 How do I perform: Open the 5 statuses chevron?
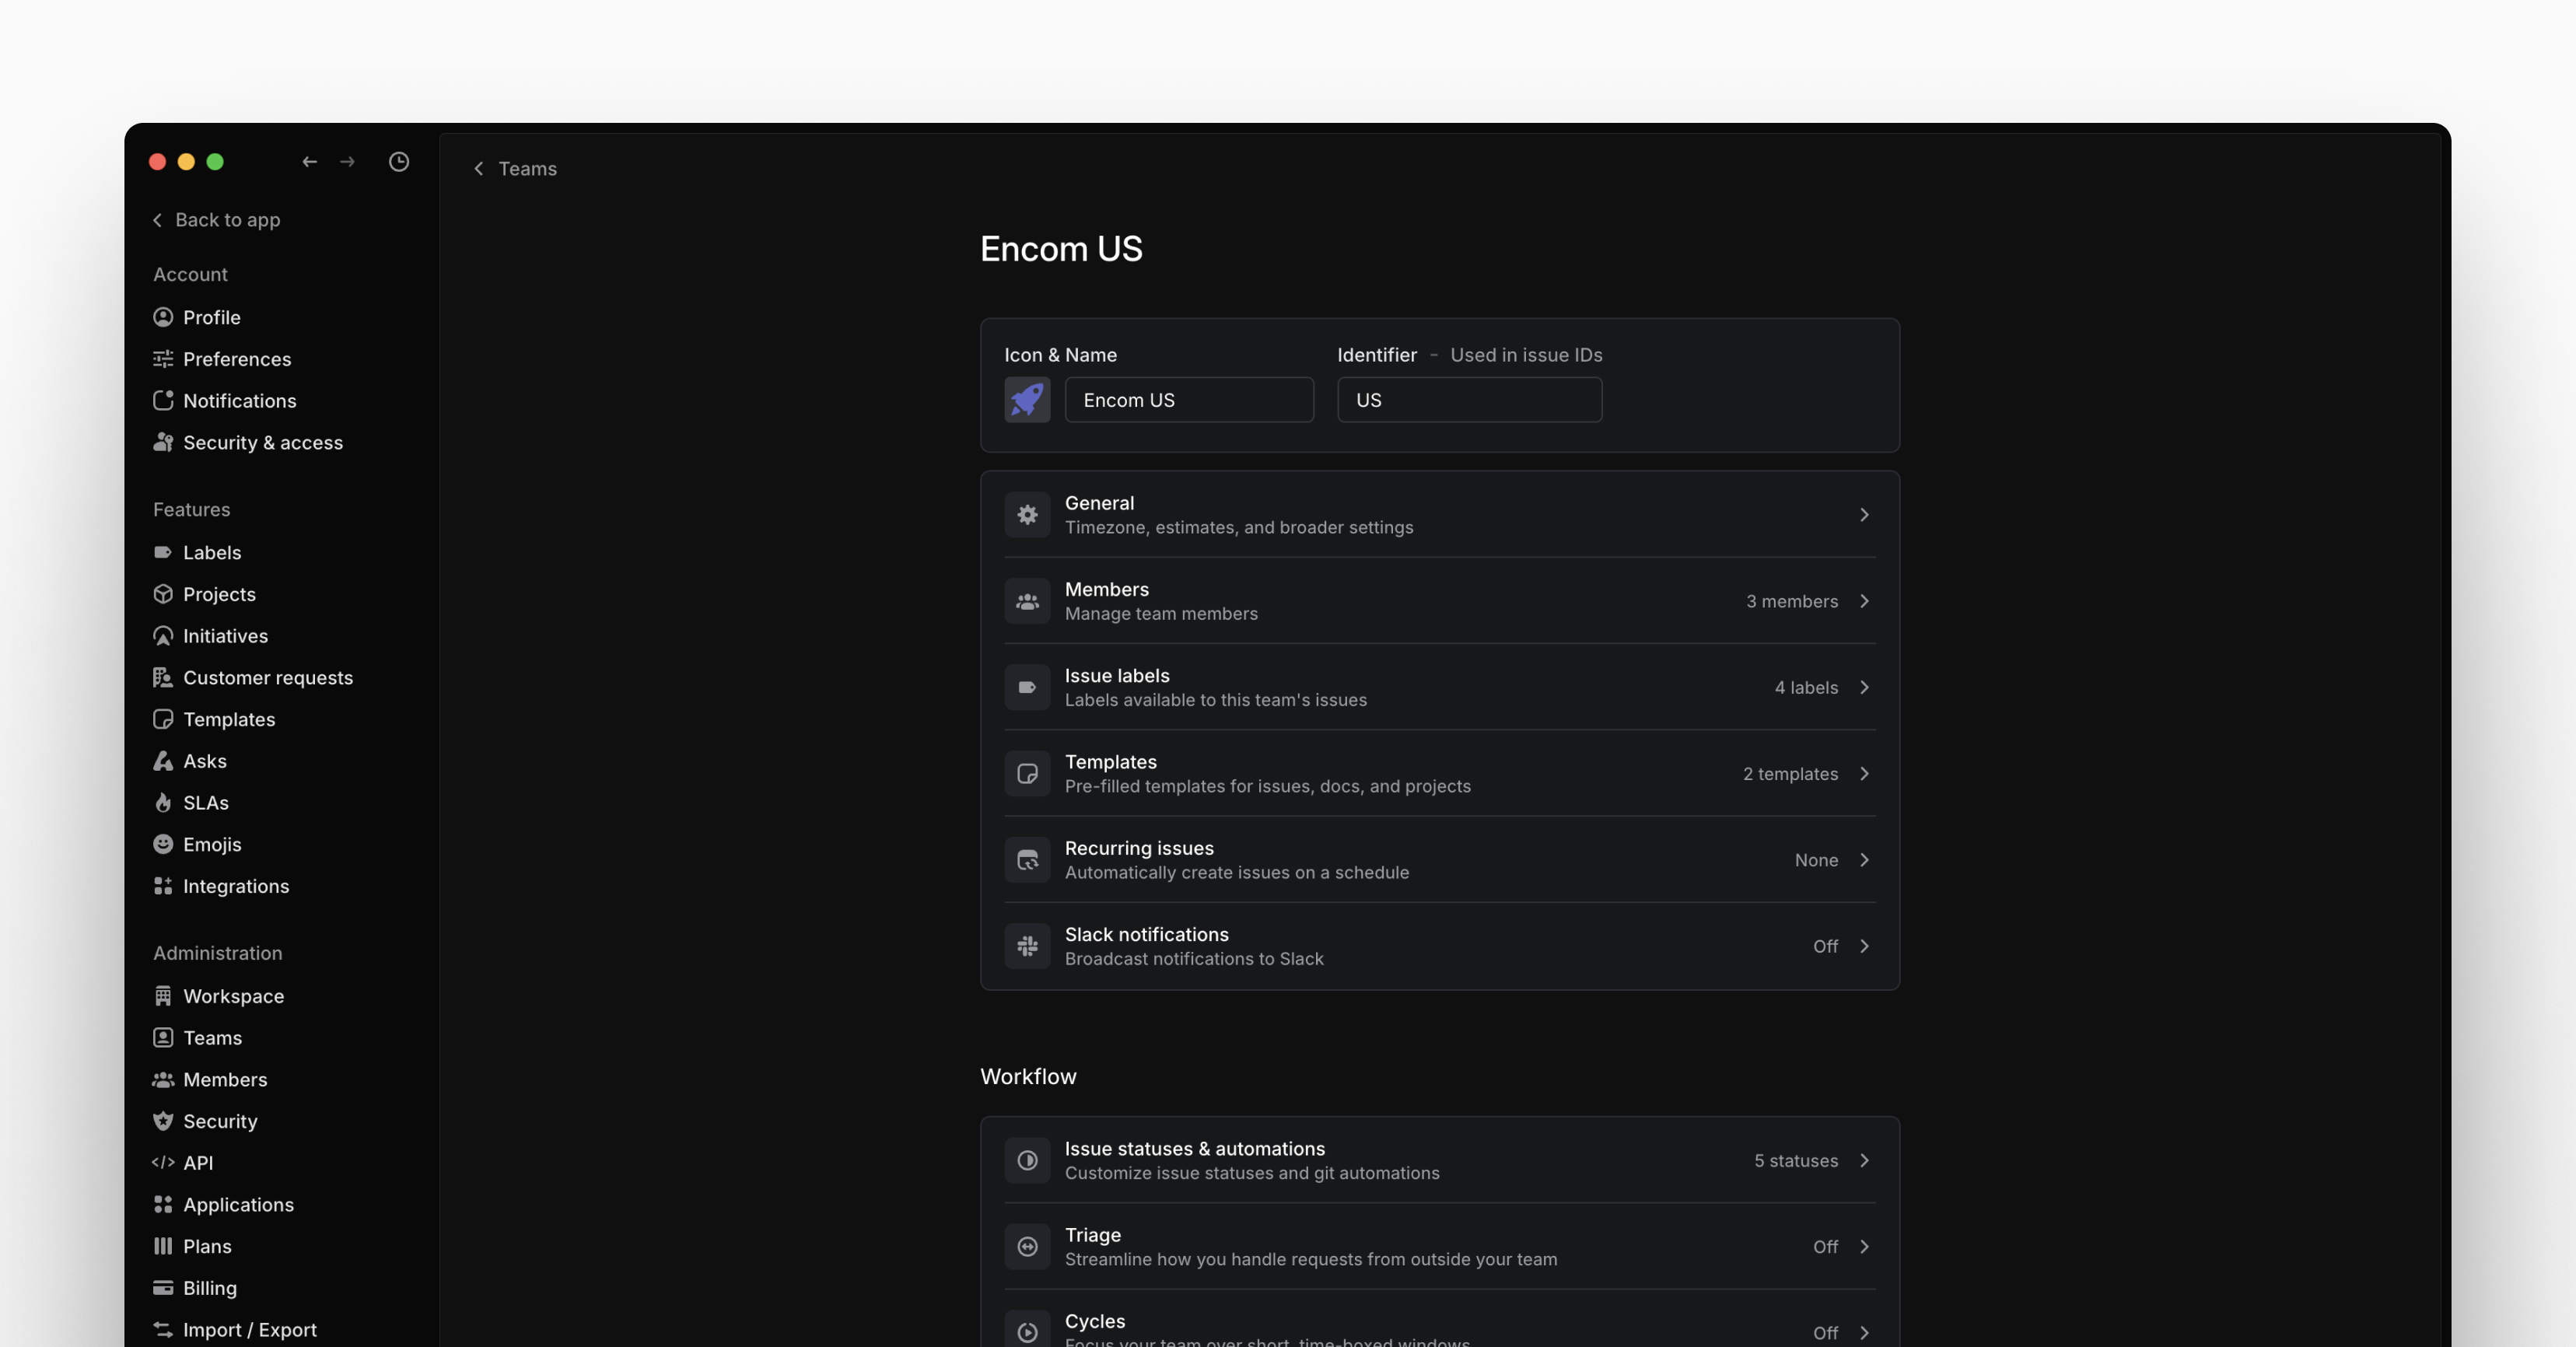click(1864, 1161)
